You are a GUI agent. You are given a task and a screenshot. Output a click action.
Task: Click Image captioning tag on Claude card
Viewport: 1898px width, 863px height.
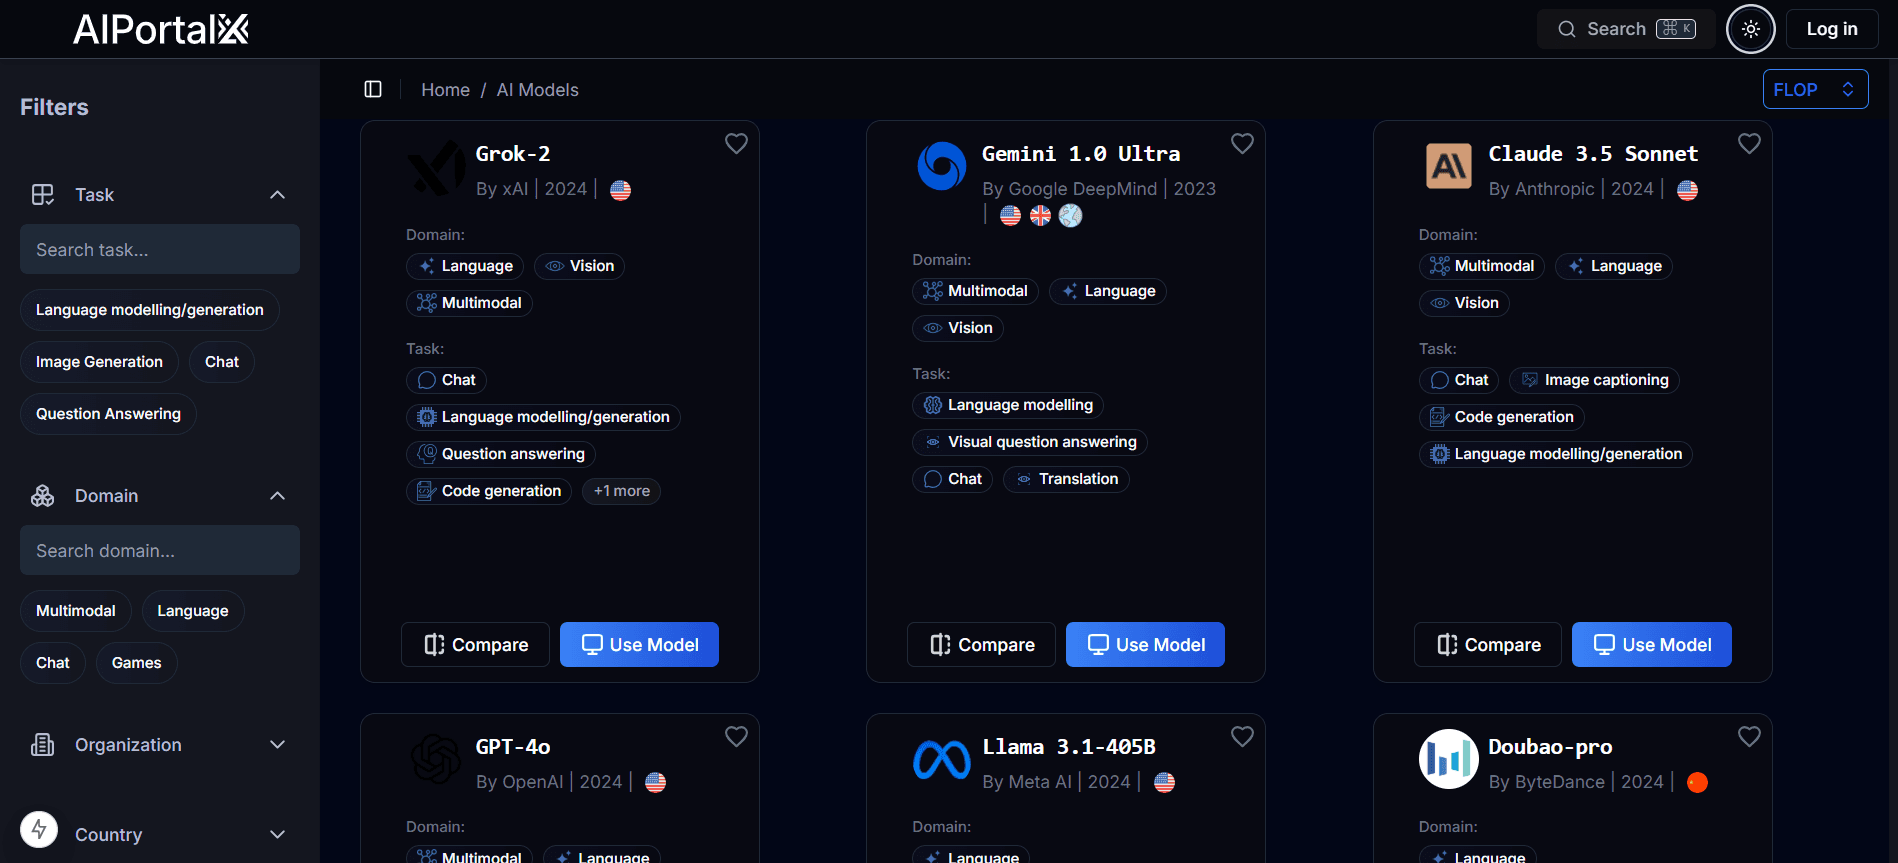click(x=1594, y=380)
